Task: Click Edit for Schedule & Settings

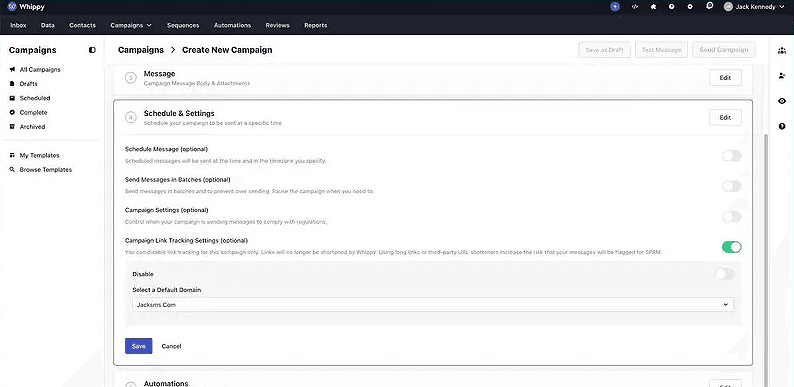Action: [x=725, y=117]
